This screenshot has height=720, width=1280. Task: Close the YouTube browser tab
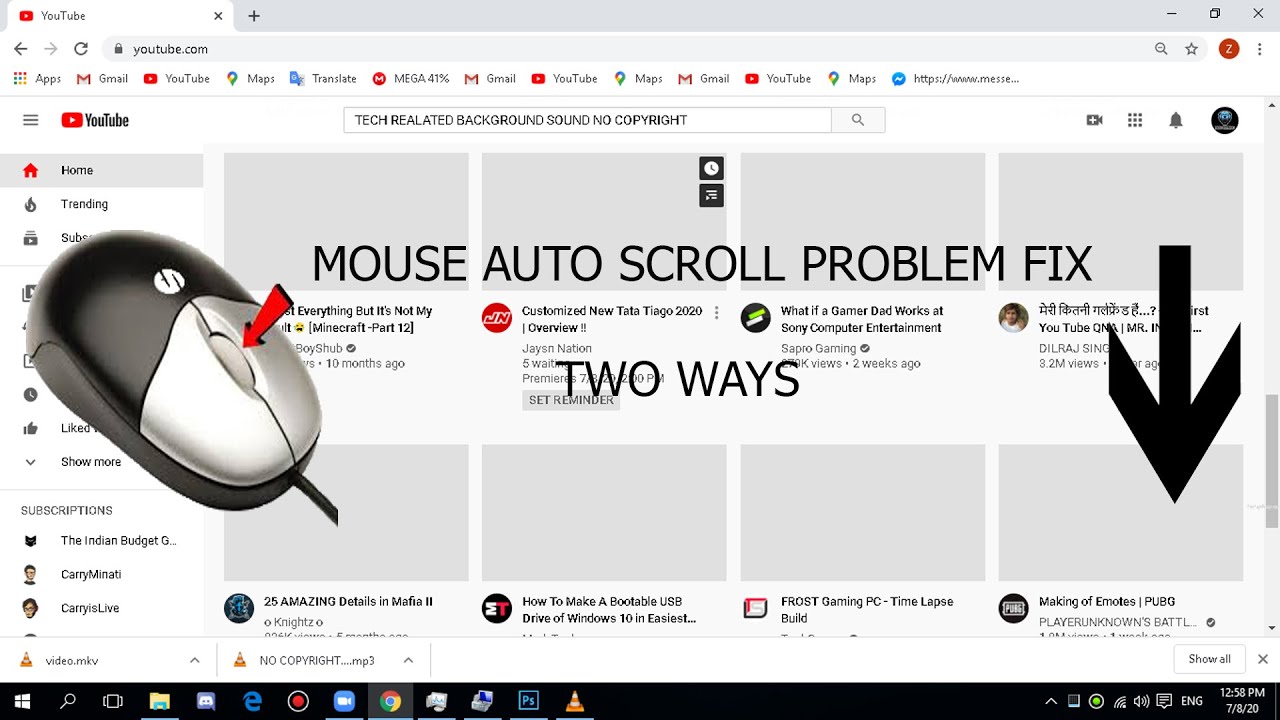click(x=219, y=16)
